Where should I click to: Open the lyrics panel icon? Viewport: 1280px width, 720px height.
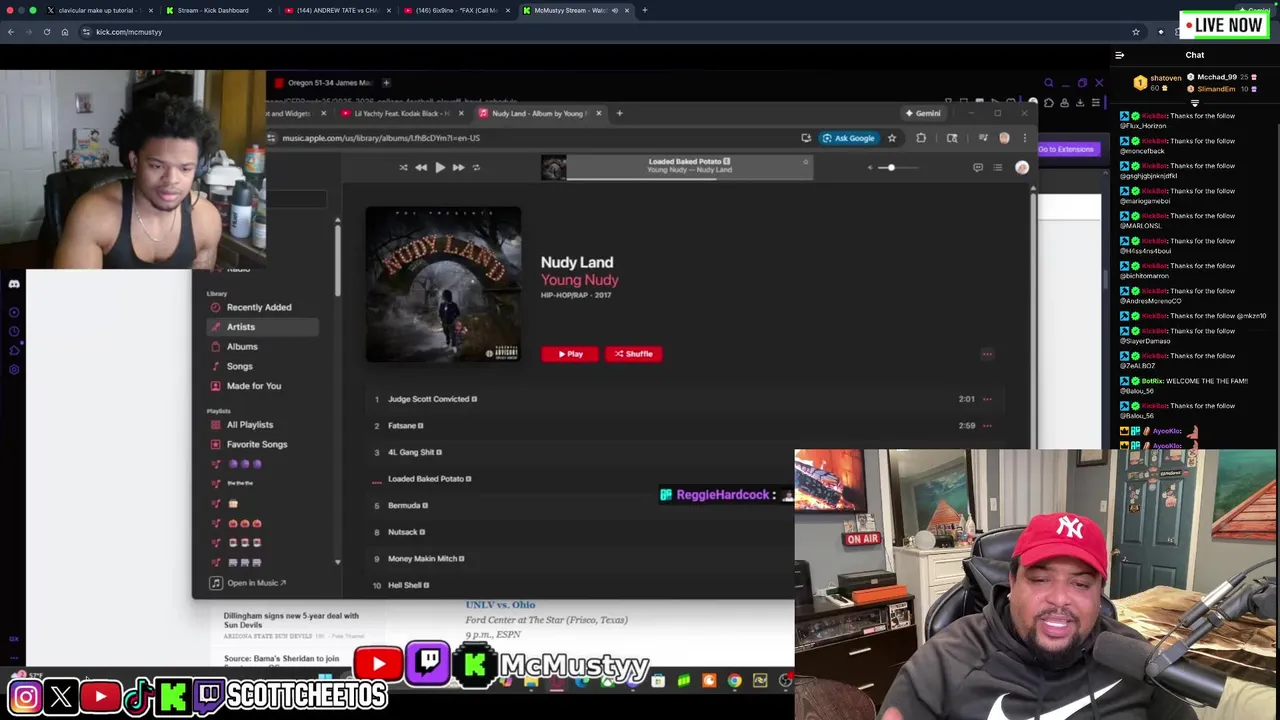point(978,168)
